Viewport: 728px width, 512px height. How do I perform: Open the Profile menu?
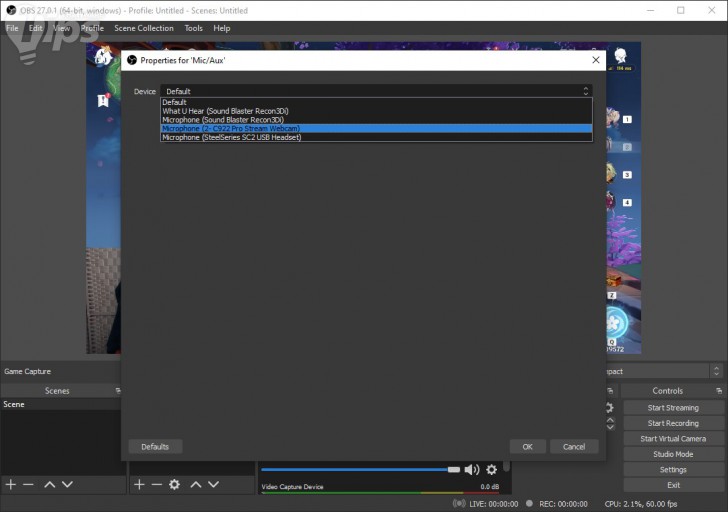click(x=92, y=28)
